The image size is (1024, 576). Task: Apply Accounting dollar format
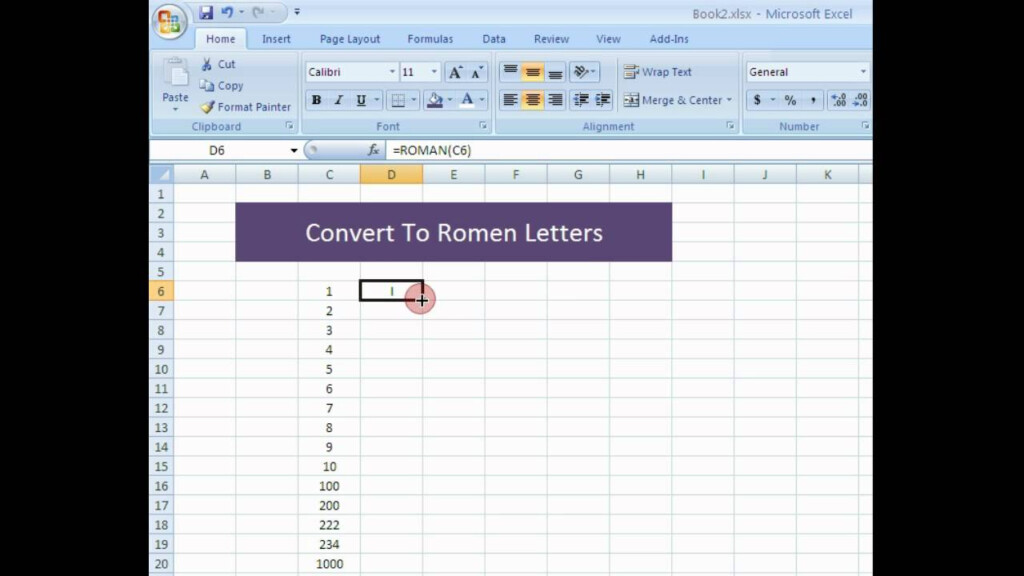pyautogui.click(x=757, y=100)
